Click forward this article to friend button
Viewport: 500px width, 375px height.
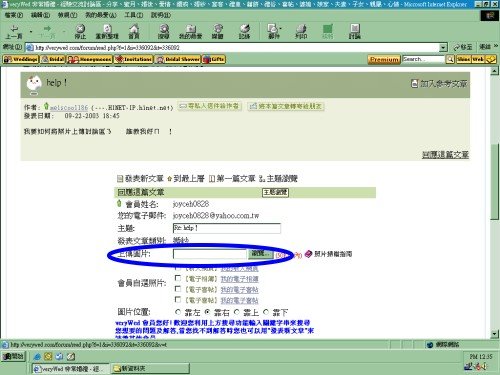click(286, 106)
